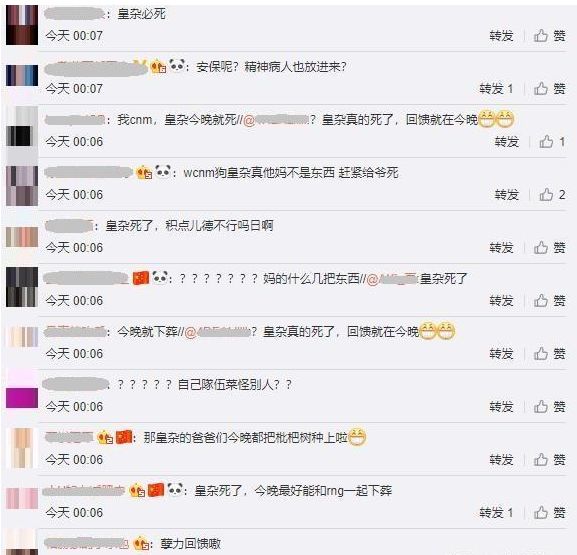Like the comment '自己队伍菜怪别人'
The height and width of the screenshot is (555, 577).
549,407
